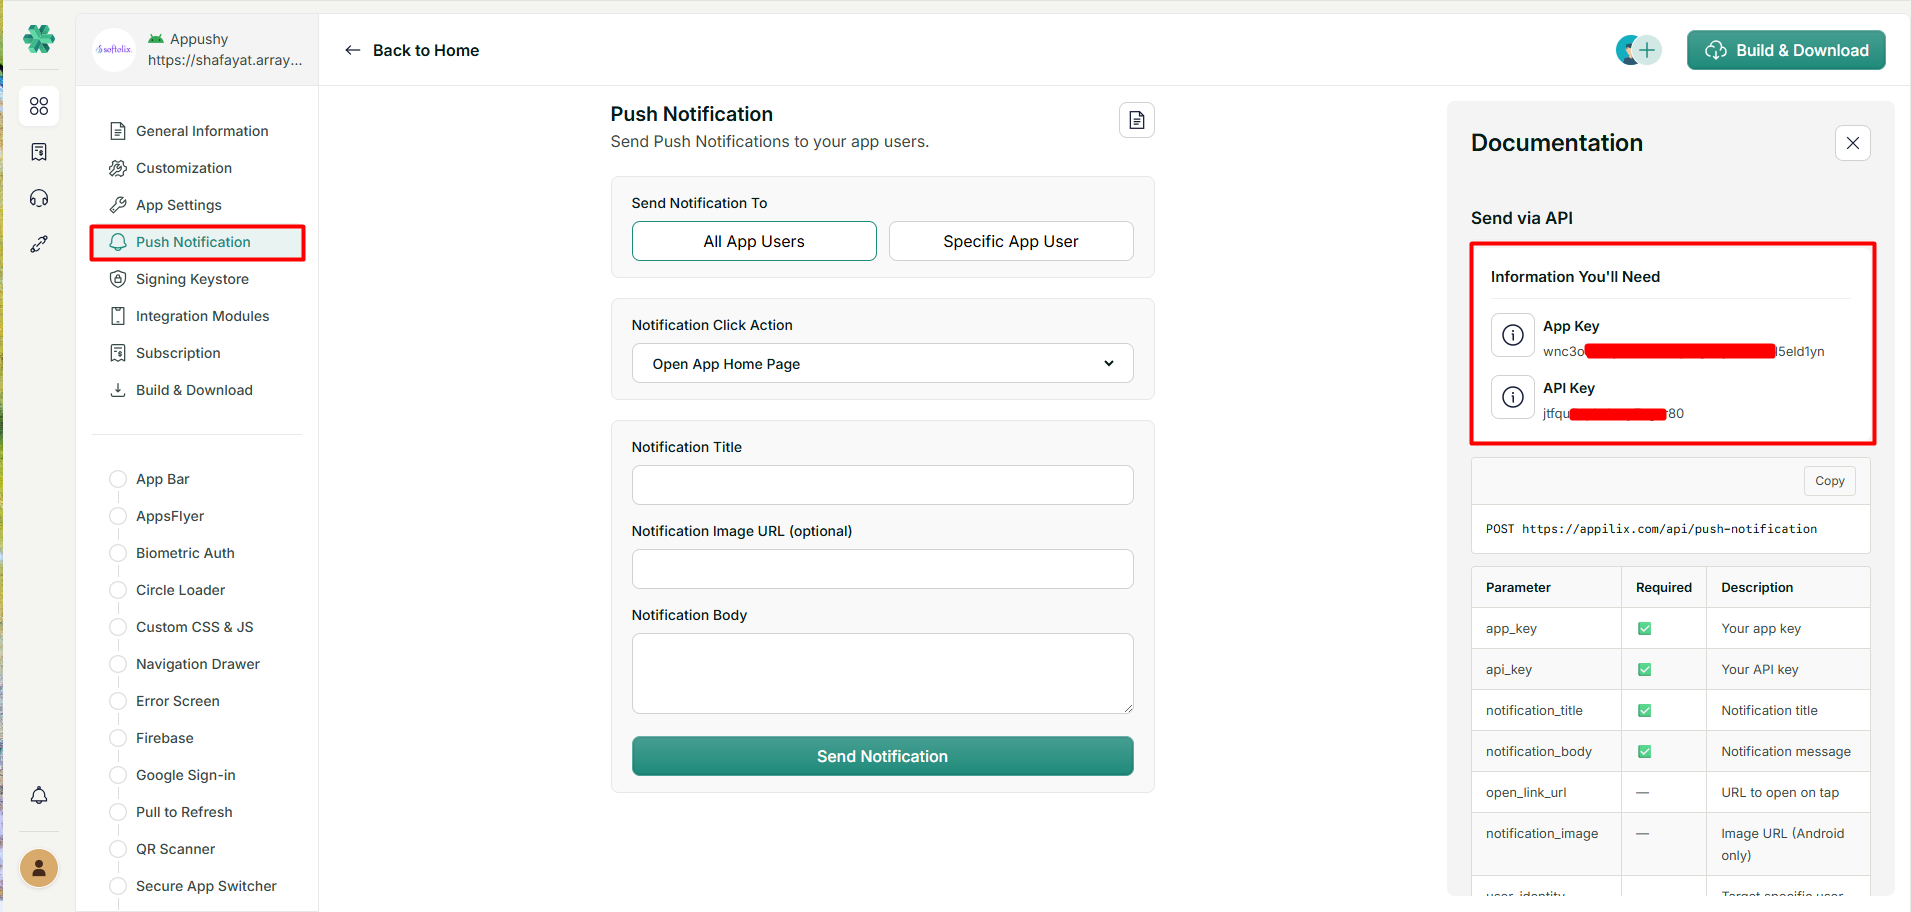Click the API Key info icon
The width and height of the screenshot is (1911, 912).
[1513, 397]
